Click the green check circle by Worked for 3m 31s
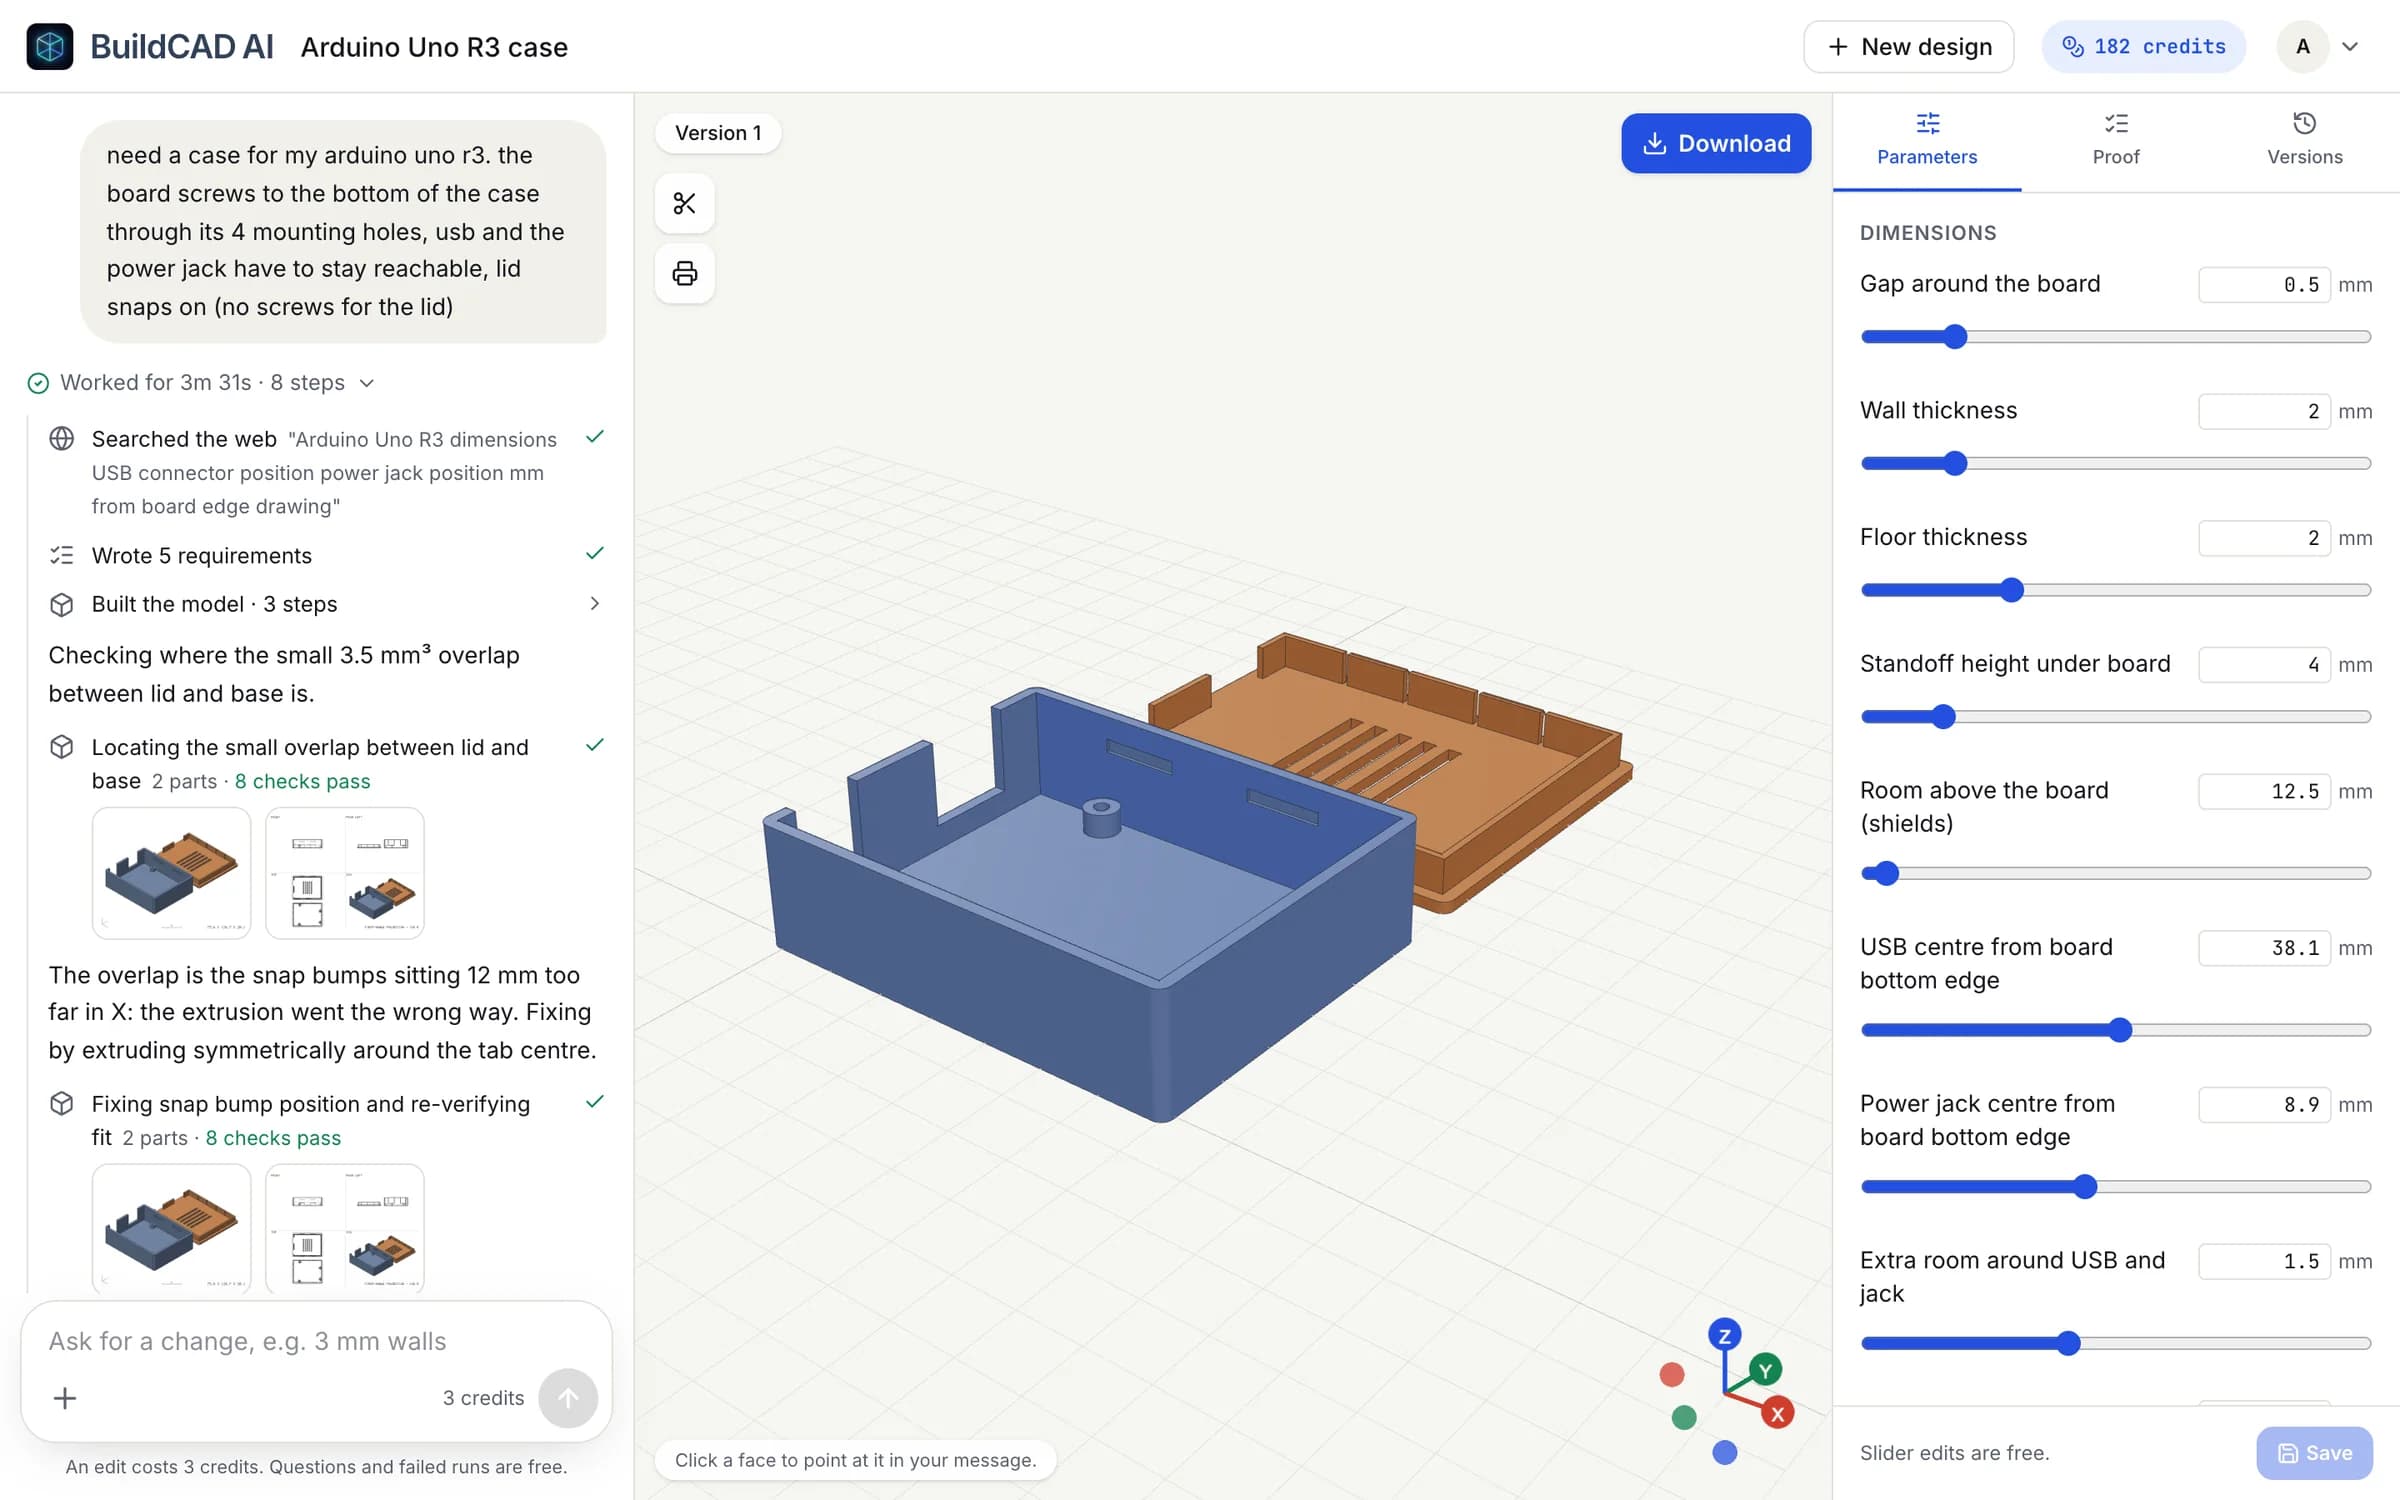 pyautogui.click(x=38, y=383)
